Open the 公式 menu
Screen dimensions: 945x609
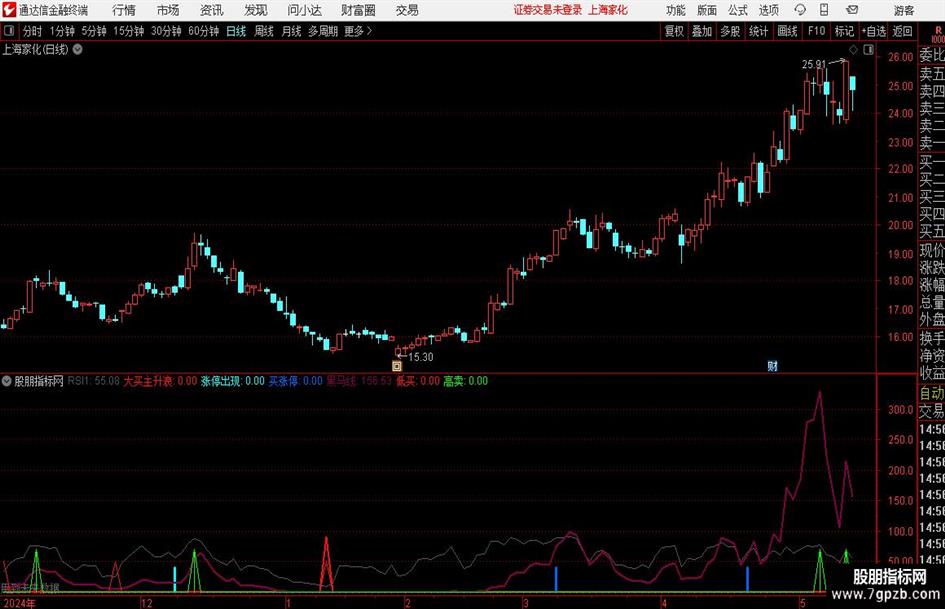[x=738, y=10]
